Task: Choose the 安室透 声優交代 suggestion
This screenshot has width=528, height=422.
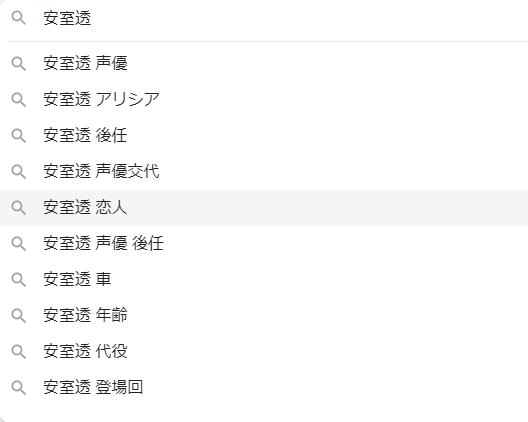Action: 264,171
